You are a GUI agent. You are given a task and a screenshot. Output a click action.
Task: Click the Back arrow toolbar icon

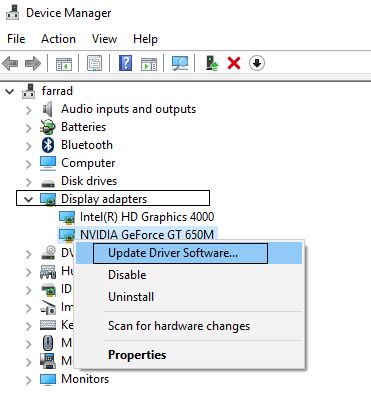point(10,63)
